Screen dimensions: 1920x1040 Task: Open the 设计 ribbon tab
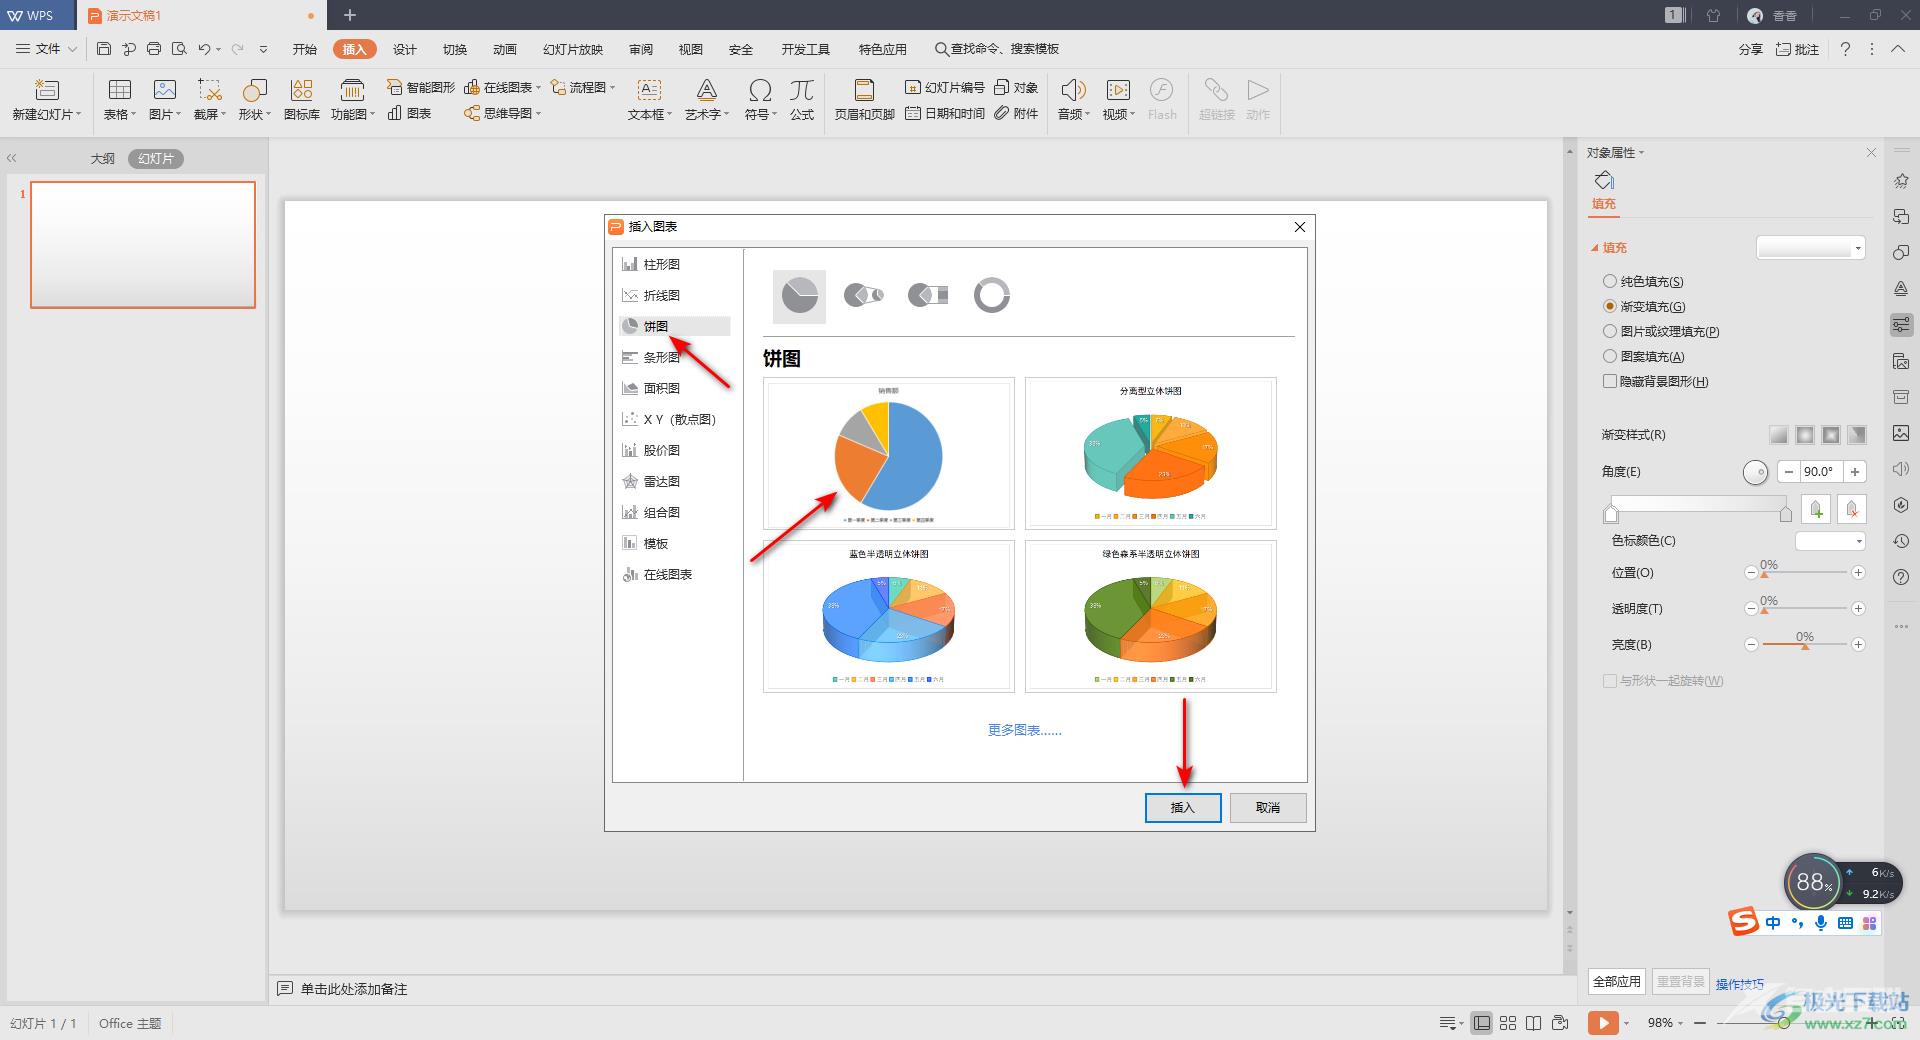pyautogui.click(x=405, y=49)
